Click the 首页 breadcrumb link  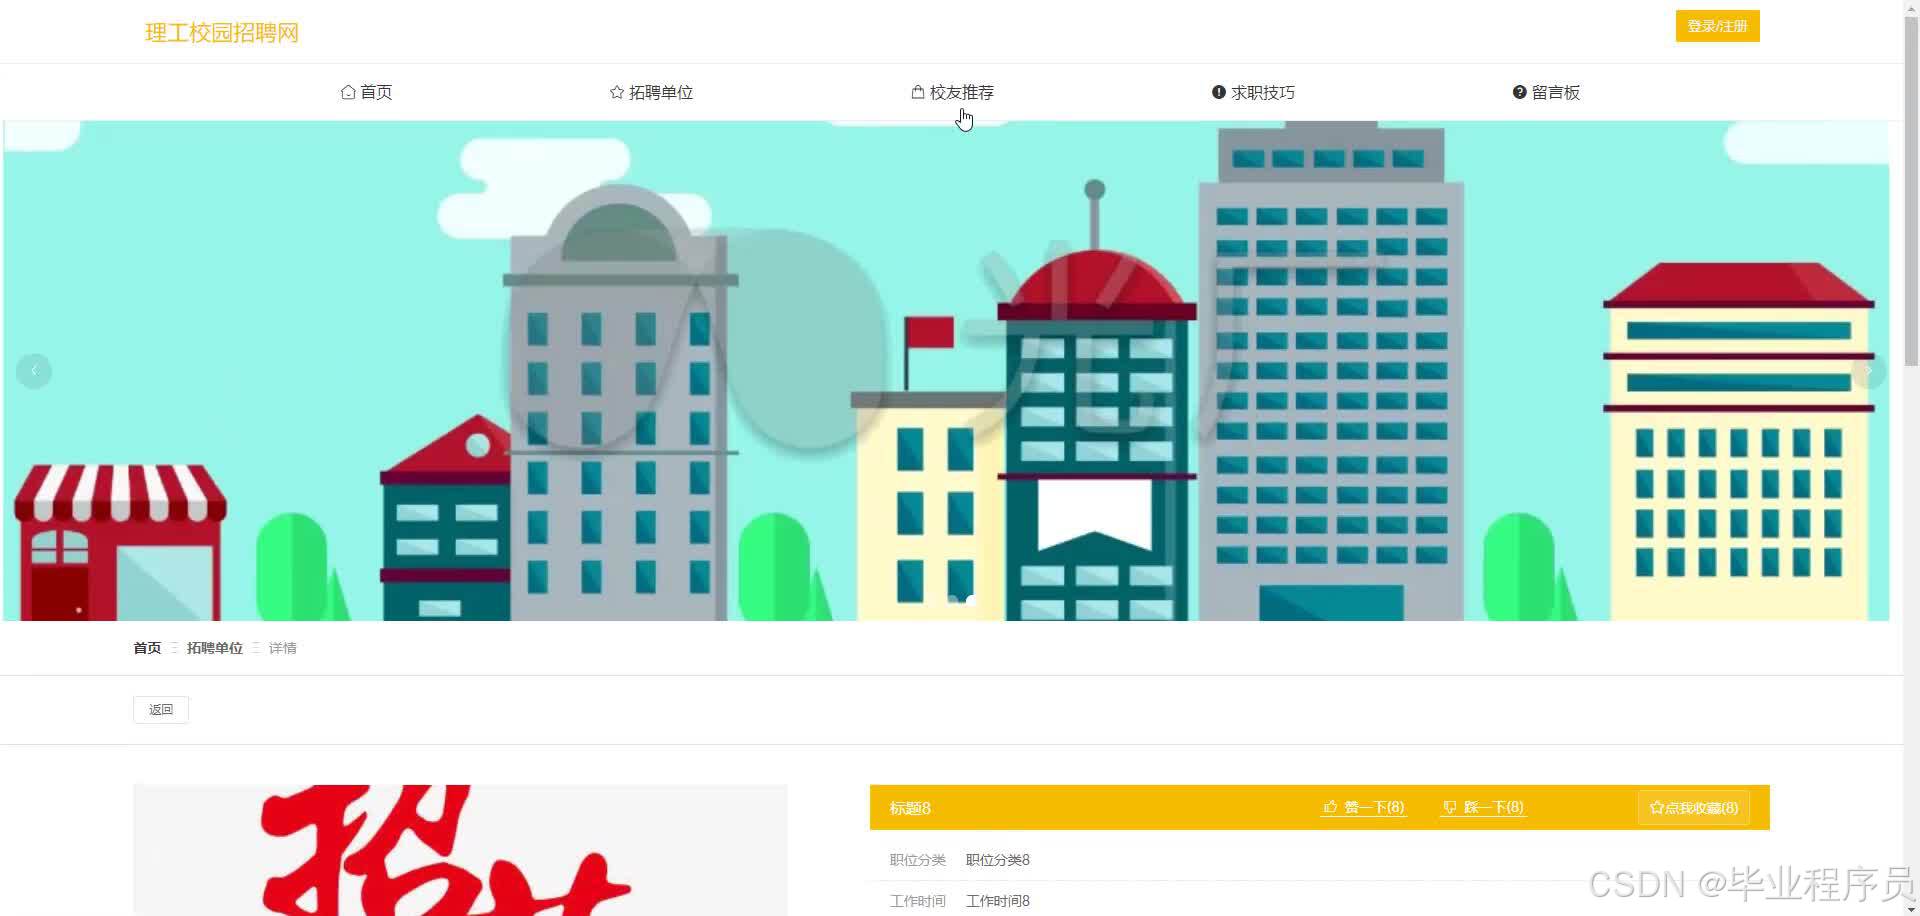146,647
